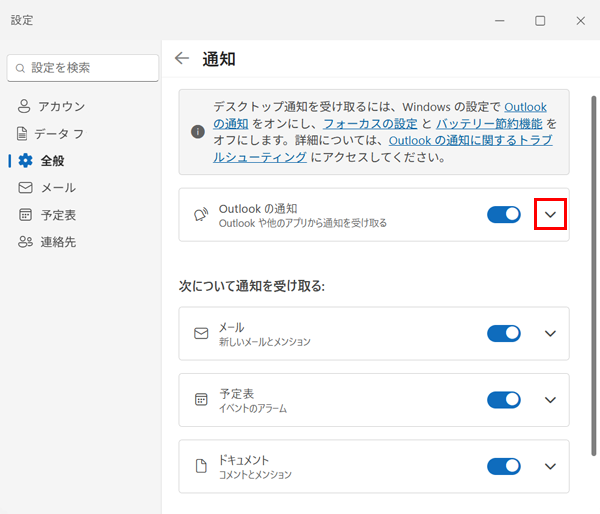Click the envelope icon in メール notification card
The width and height of the screenshot is (600, 514).
click(x=201, y=333)
